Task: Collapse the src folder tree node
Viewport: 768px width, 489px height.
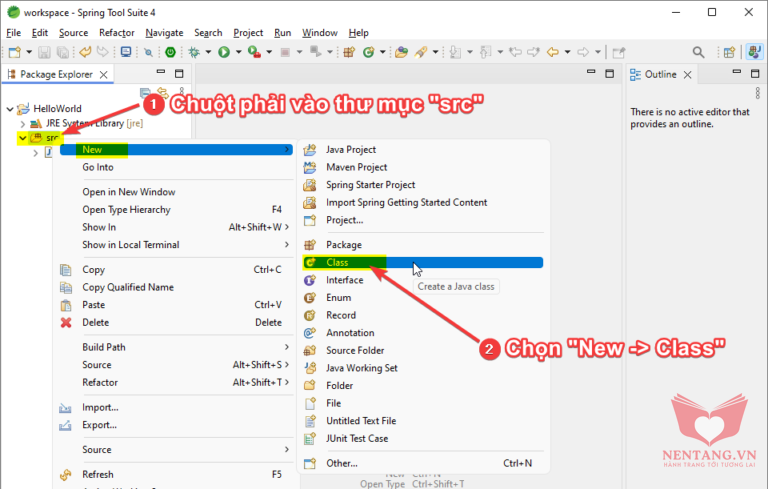Action: point(23,137)
